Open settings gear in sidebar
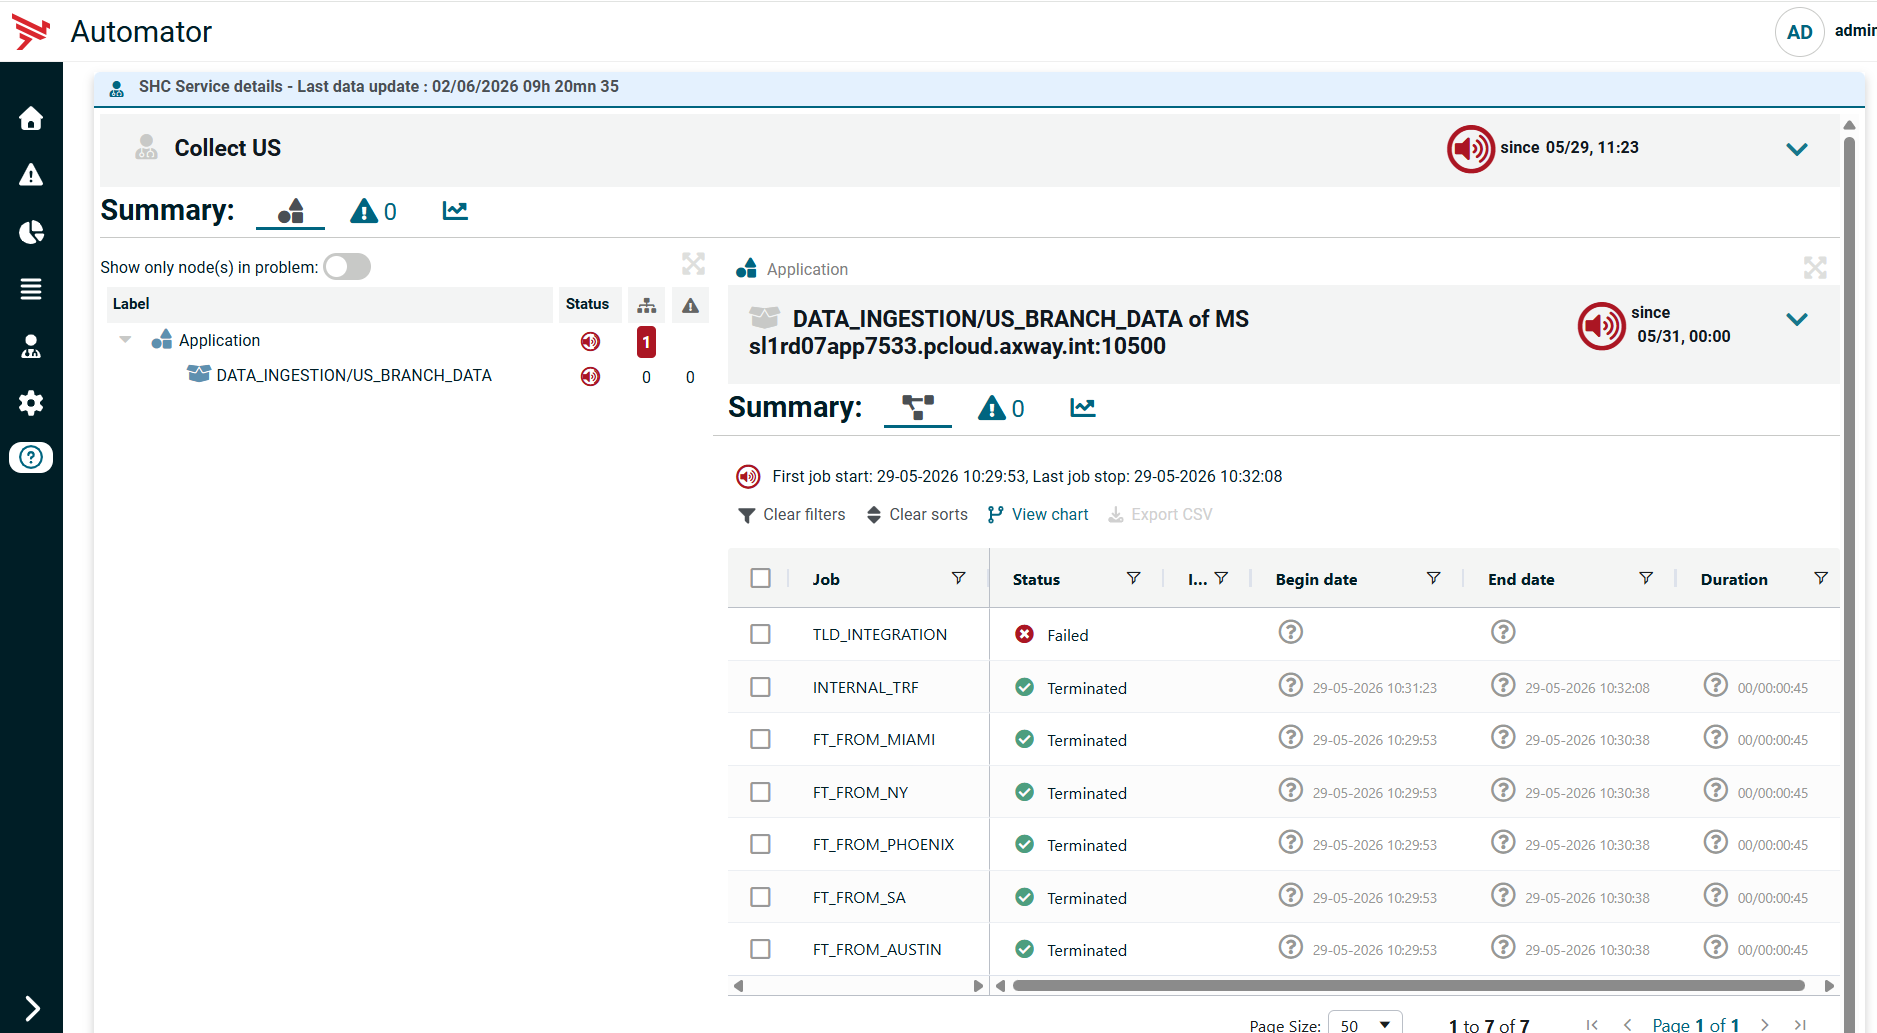 pos(31,403)
